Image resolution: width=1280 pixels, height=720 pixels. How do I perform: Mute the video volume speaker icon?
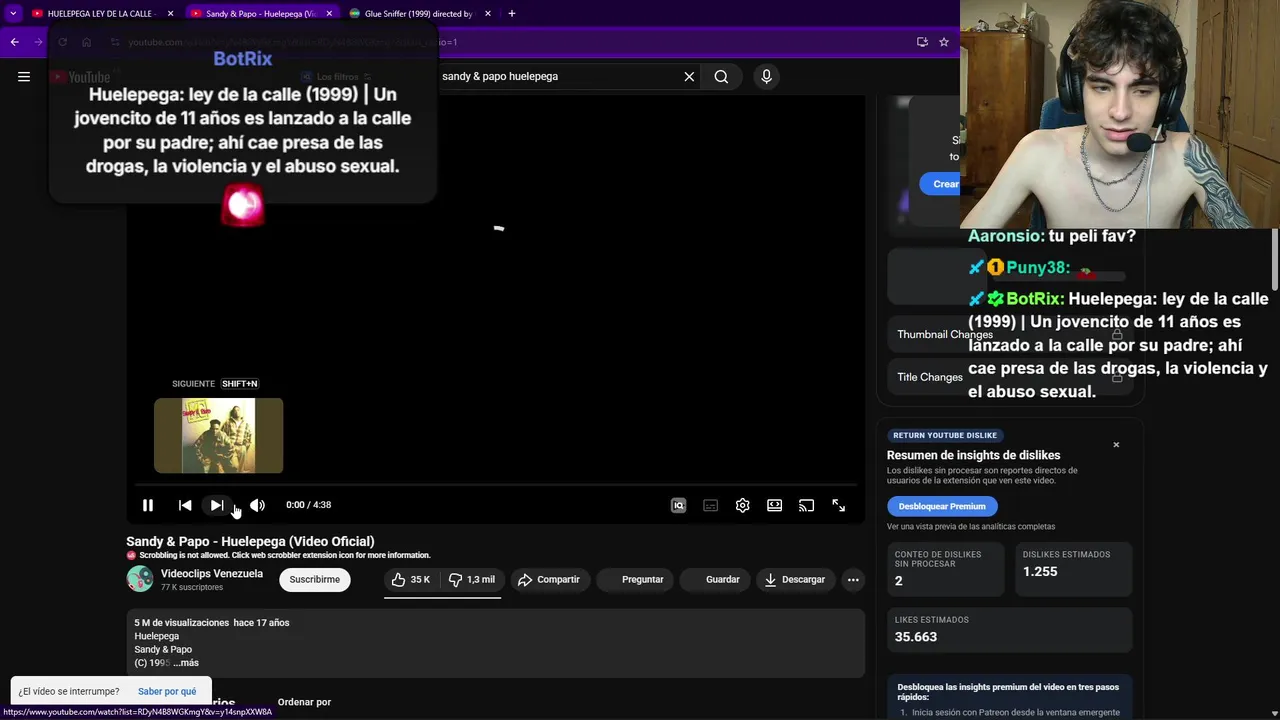257,505
